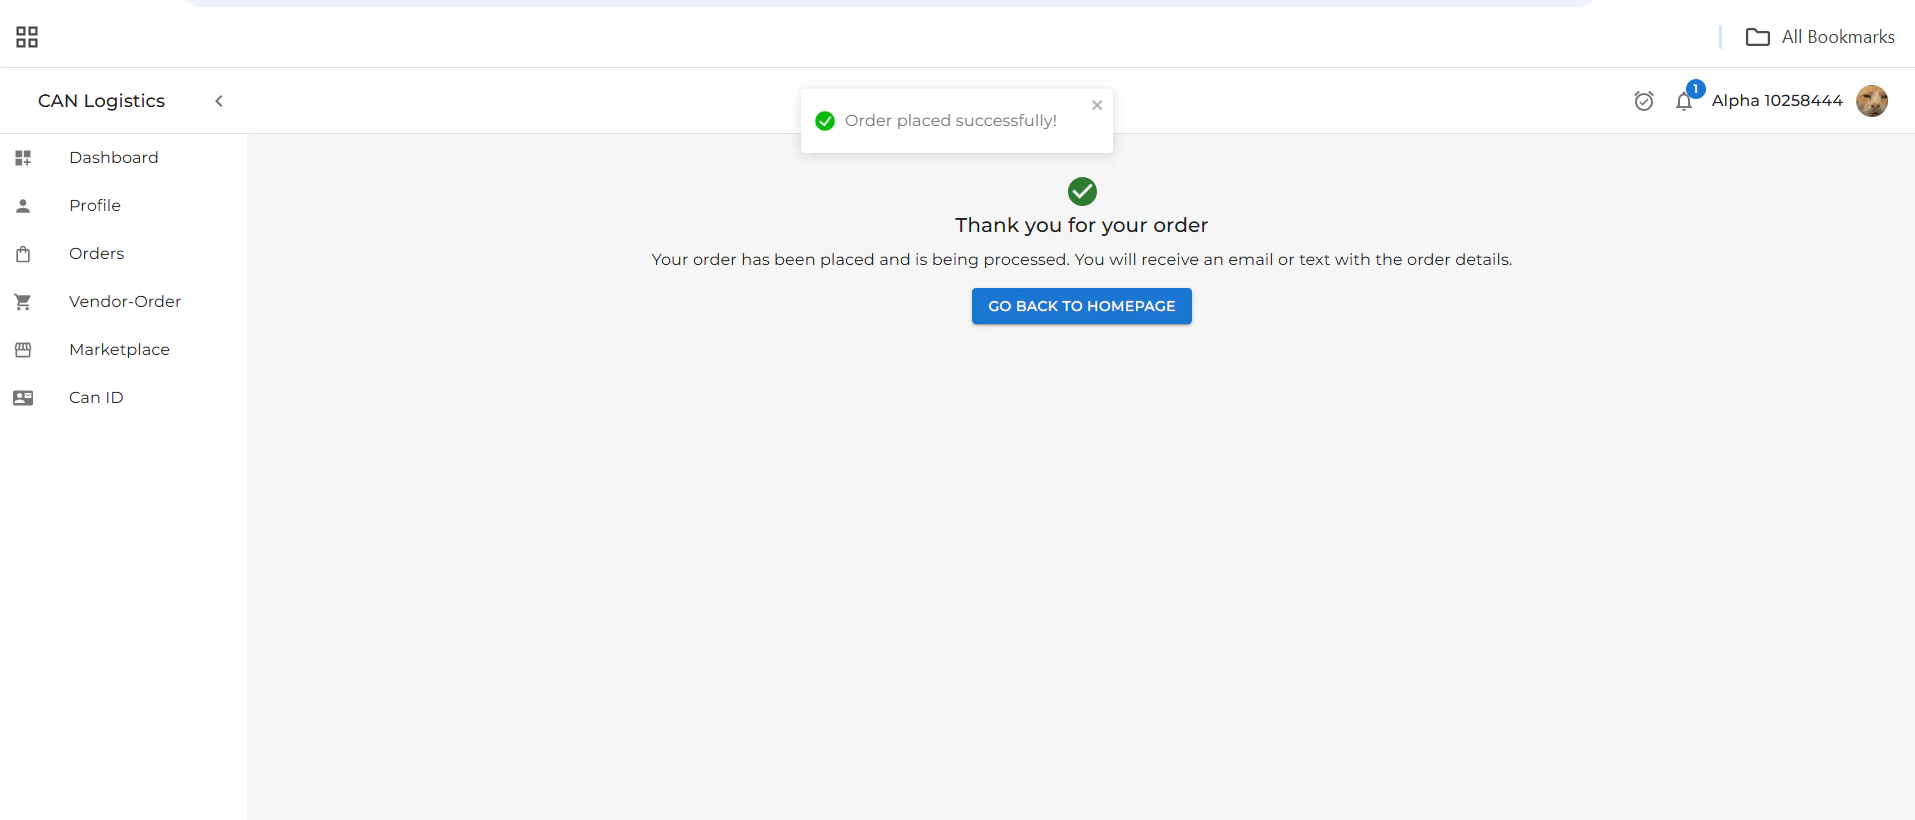
Task: Click the Can ID card icon
Action: point(23,398)
